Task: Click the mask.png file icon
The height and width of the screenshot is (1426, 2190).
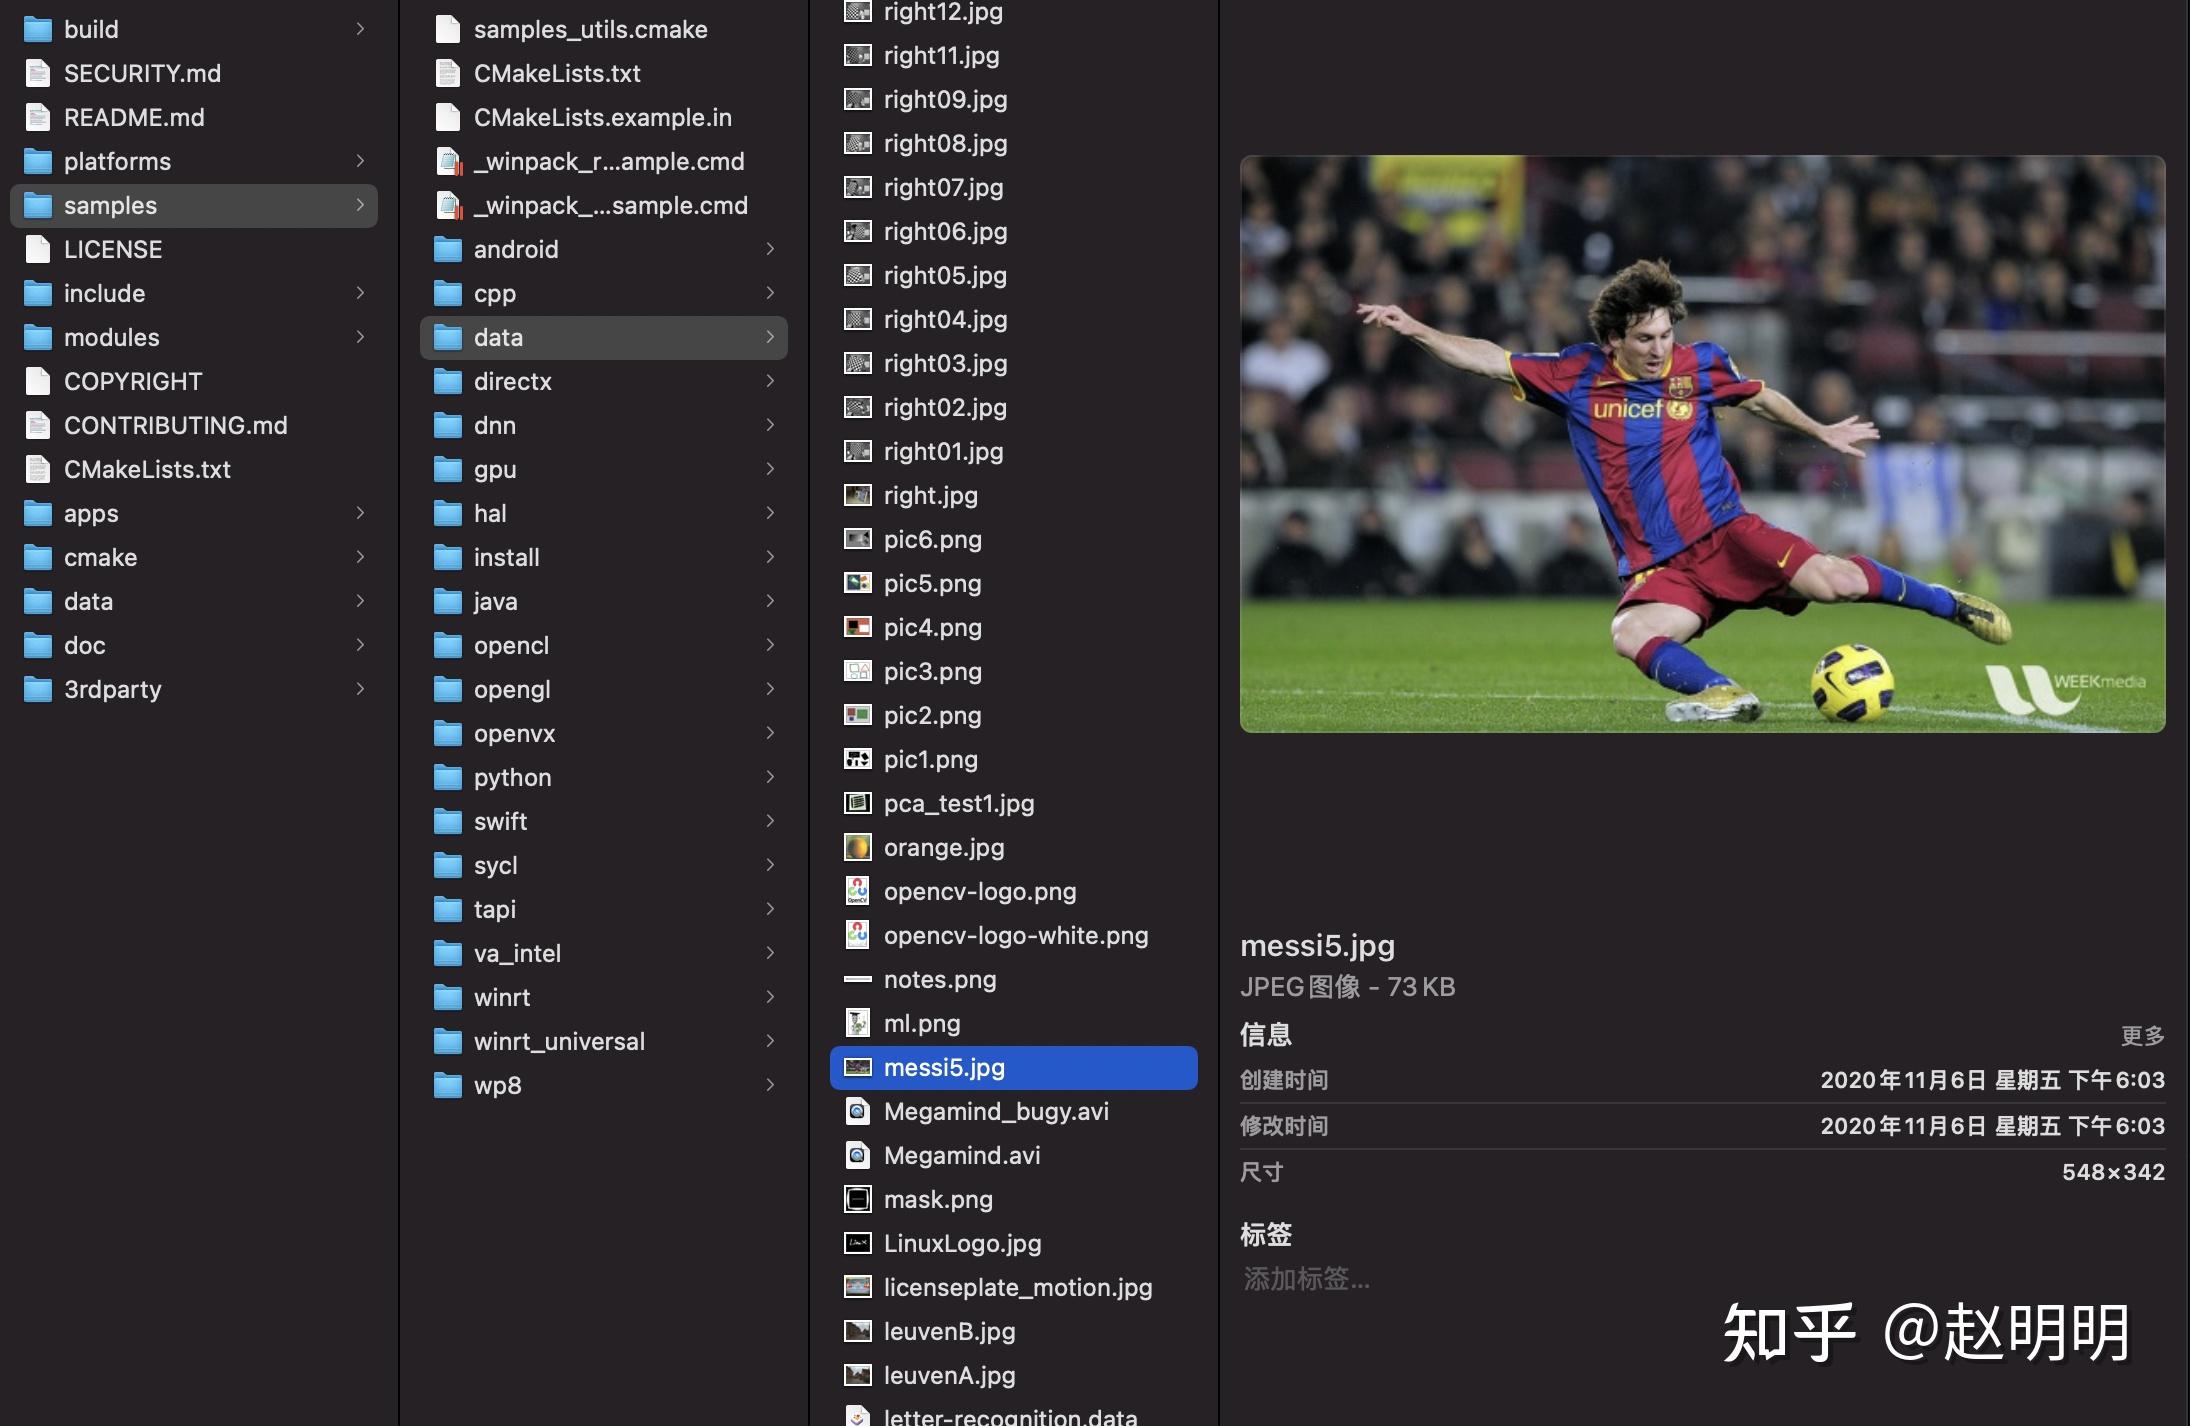Action: click(857, 1199)
